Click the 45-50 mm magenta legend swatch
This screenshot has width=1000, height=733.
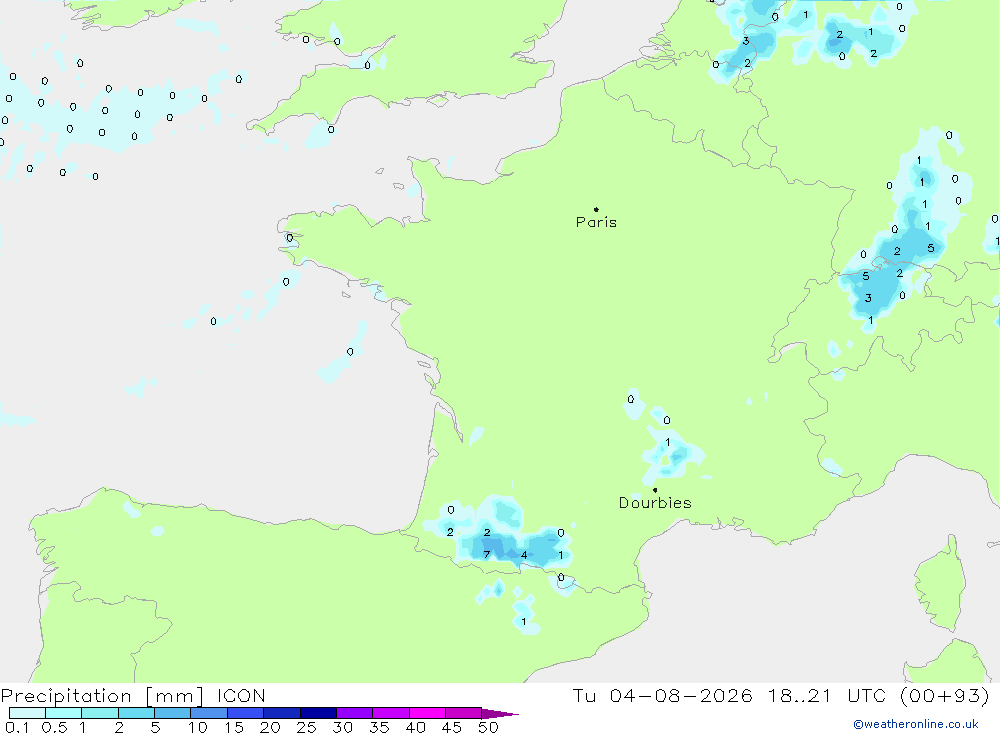coord(463,713)
